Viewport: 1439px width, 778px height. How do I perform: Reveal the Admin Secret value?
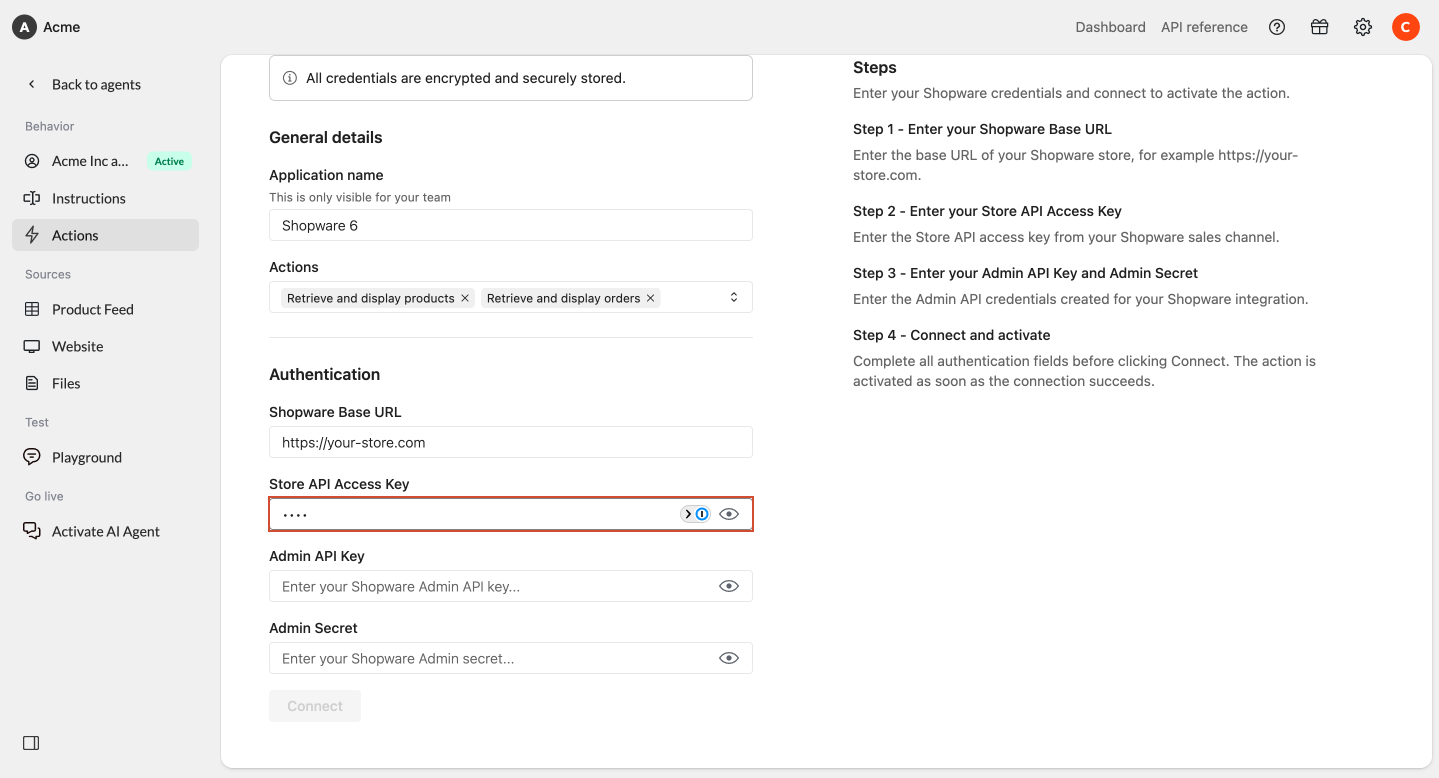(729, 658)
